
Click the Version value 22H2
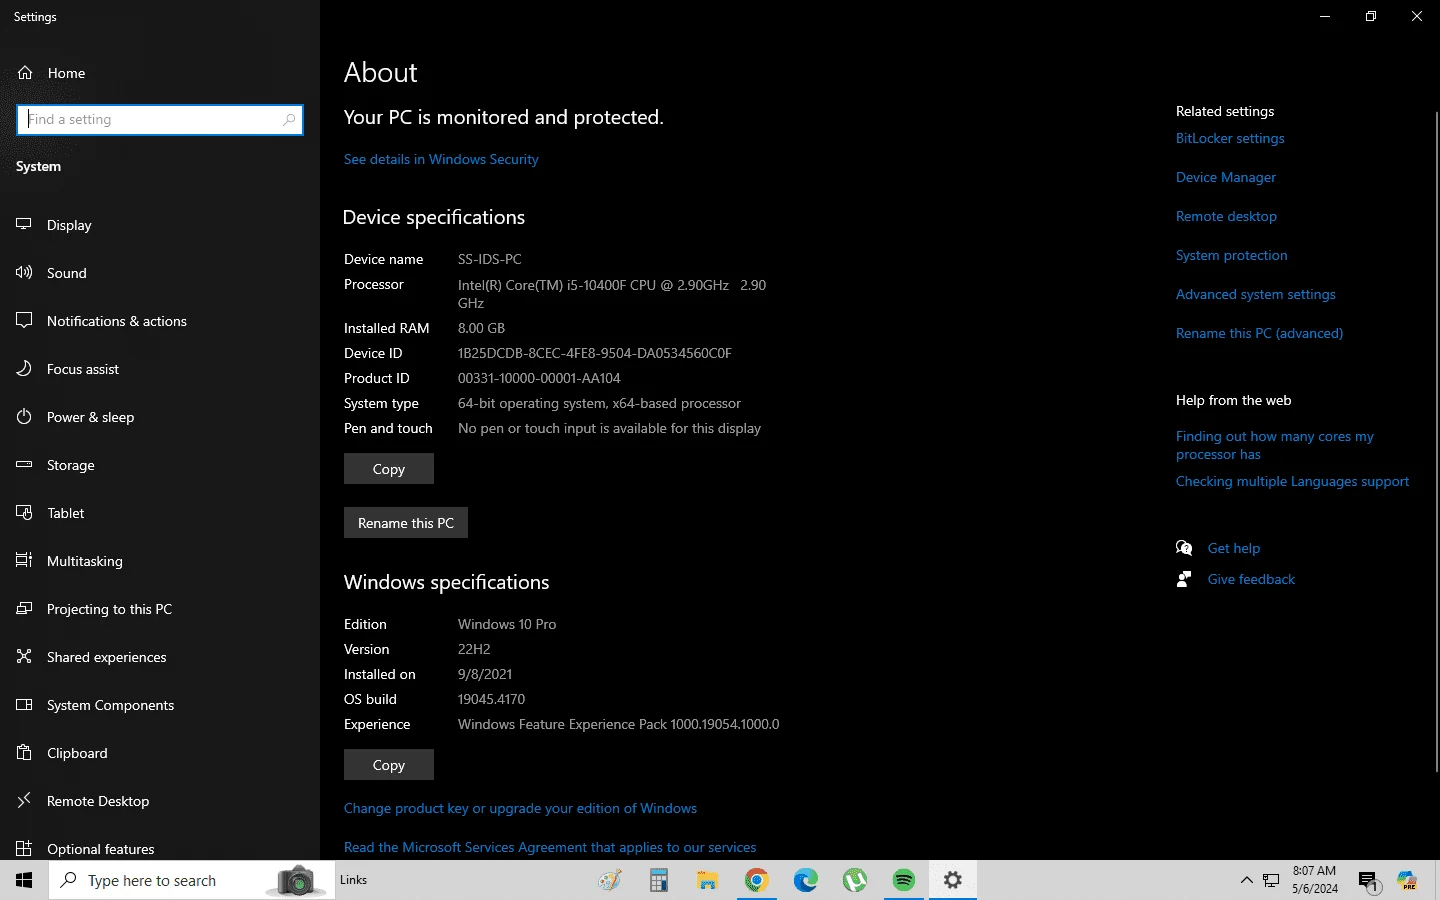474,649
